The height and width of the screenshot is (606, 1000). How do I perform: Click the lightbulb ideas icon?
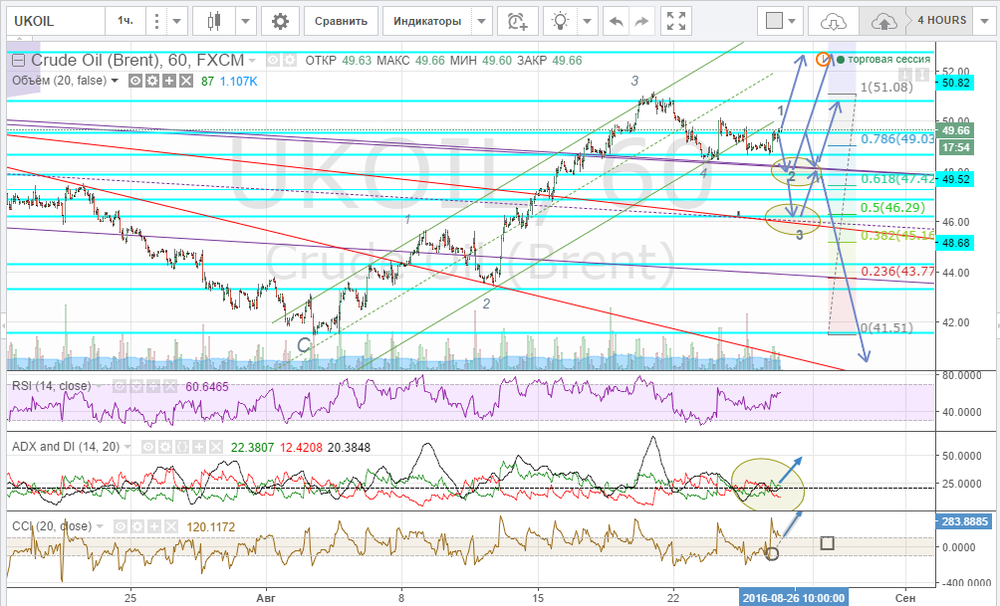[560, 21]
